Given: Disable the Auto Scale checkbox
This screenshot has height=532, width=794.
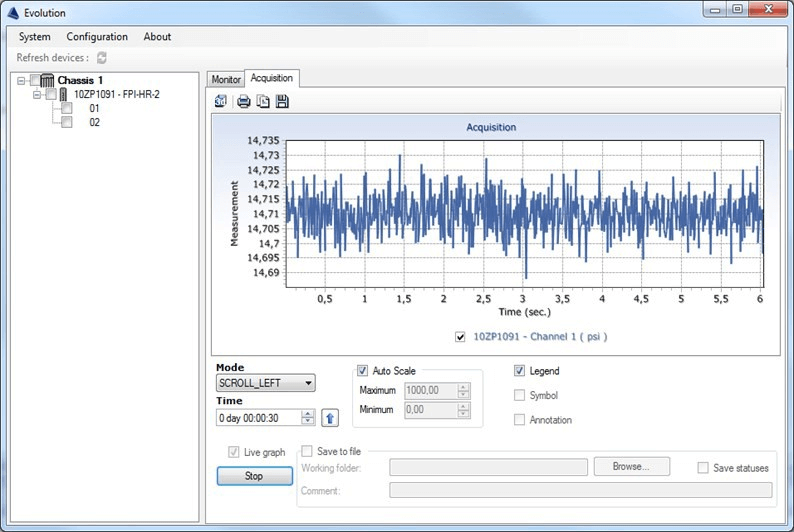Looking at the screenshot, I should 363,371.
